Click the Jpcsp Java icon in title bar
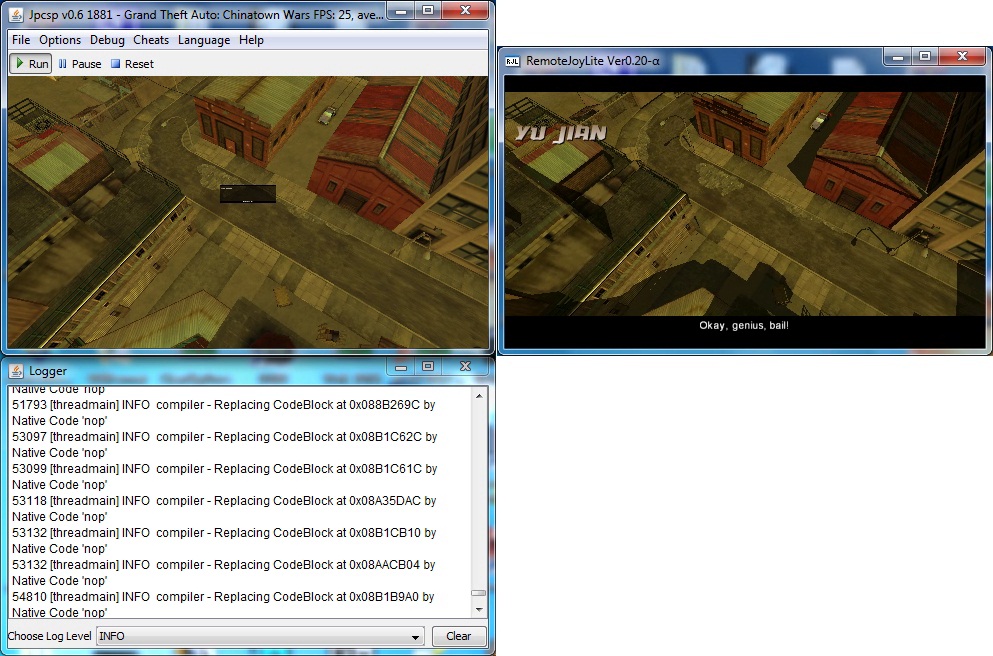The height and width of the screenshot is (656, 993). click(x=16, y=14)
